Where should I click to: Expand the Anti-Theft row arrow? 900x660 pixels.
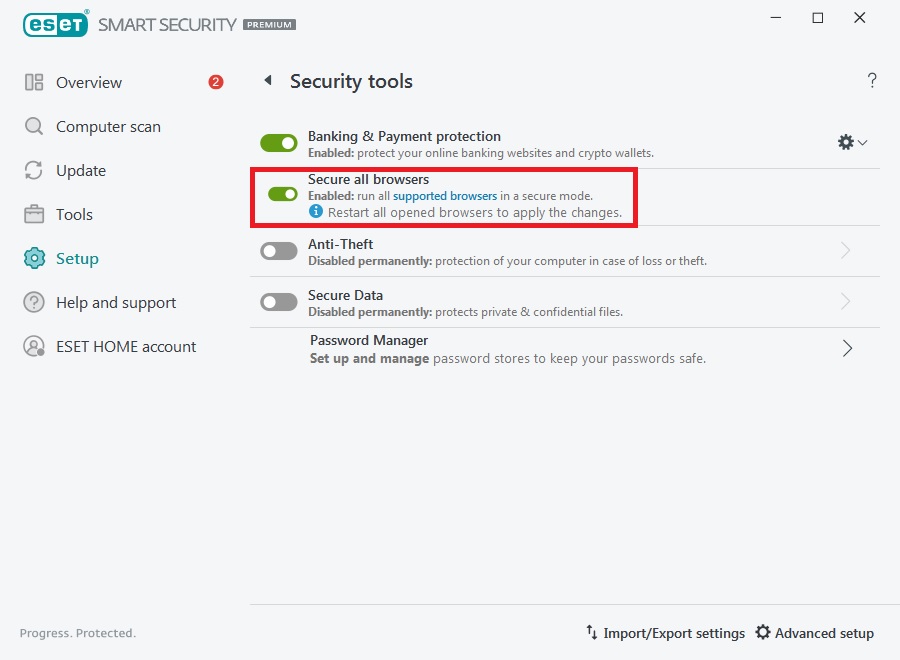[x=846, y=251]
